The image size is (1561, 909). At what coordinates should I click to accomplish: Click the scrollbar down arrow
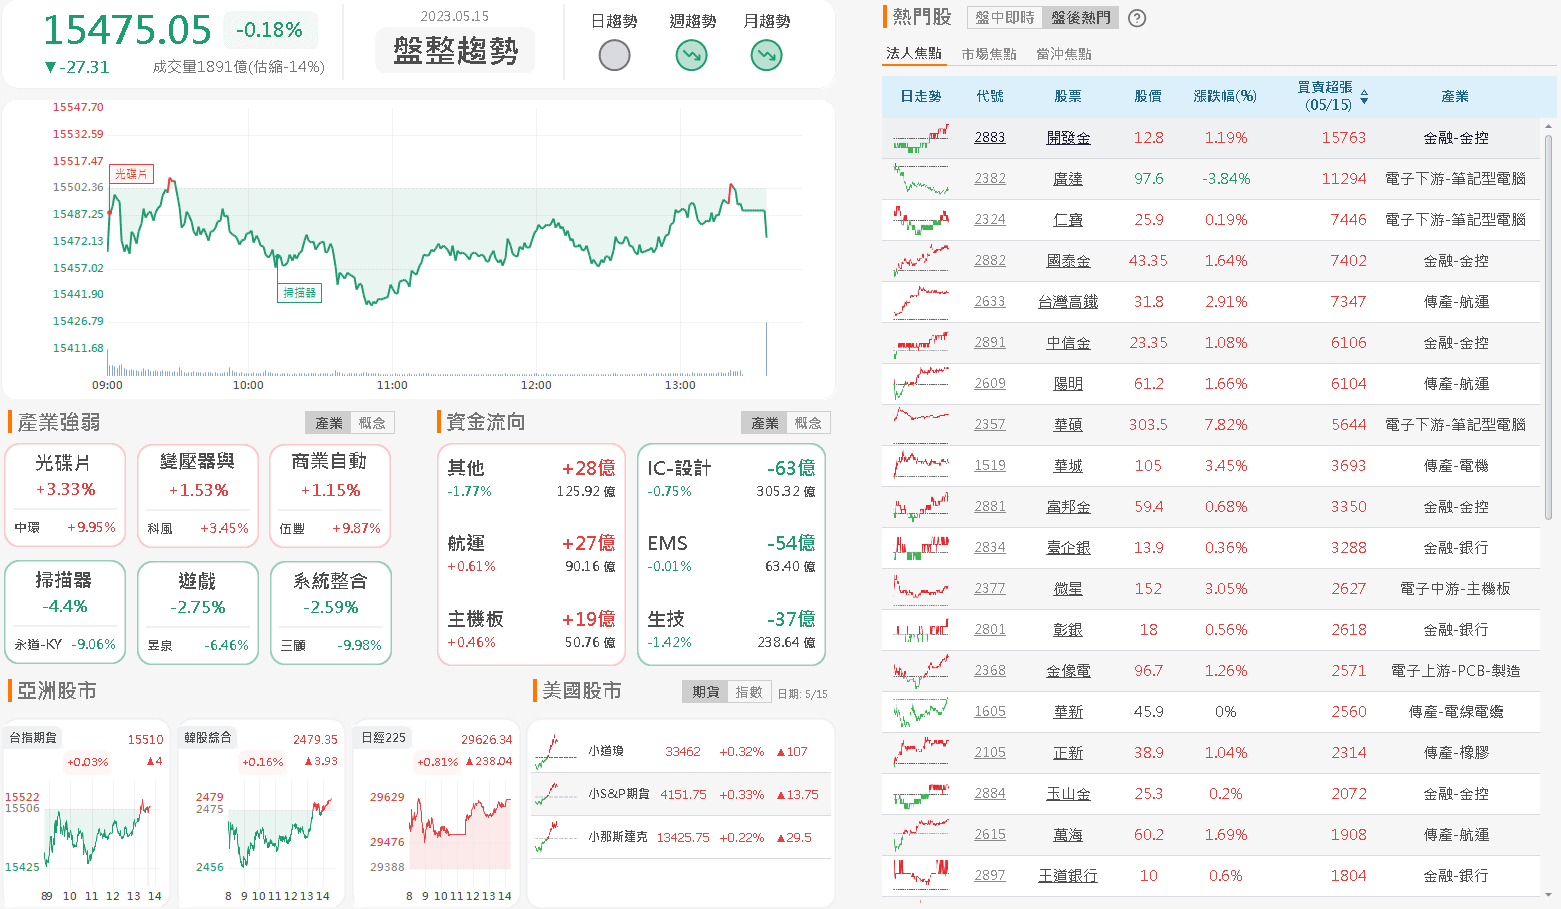[1549, 896]
